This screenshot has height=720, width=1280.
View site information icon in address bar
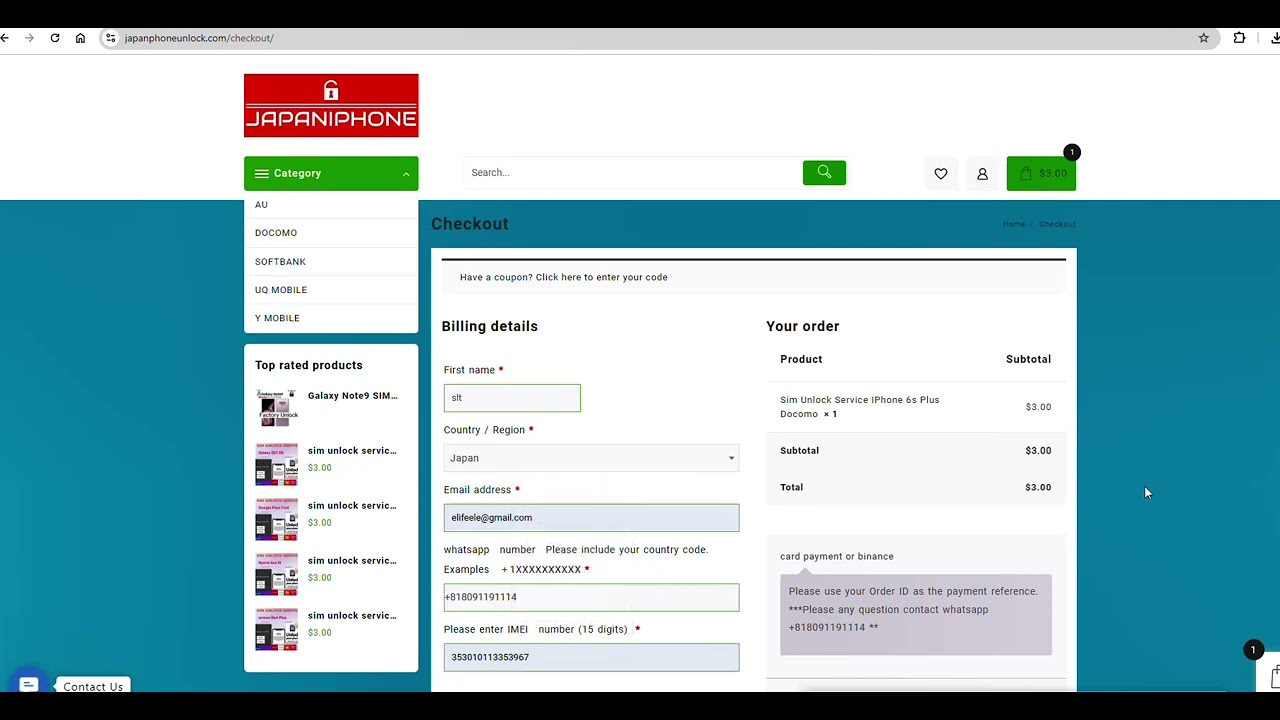[111, 38]
